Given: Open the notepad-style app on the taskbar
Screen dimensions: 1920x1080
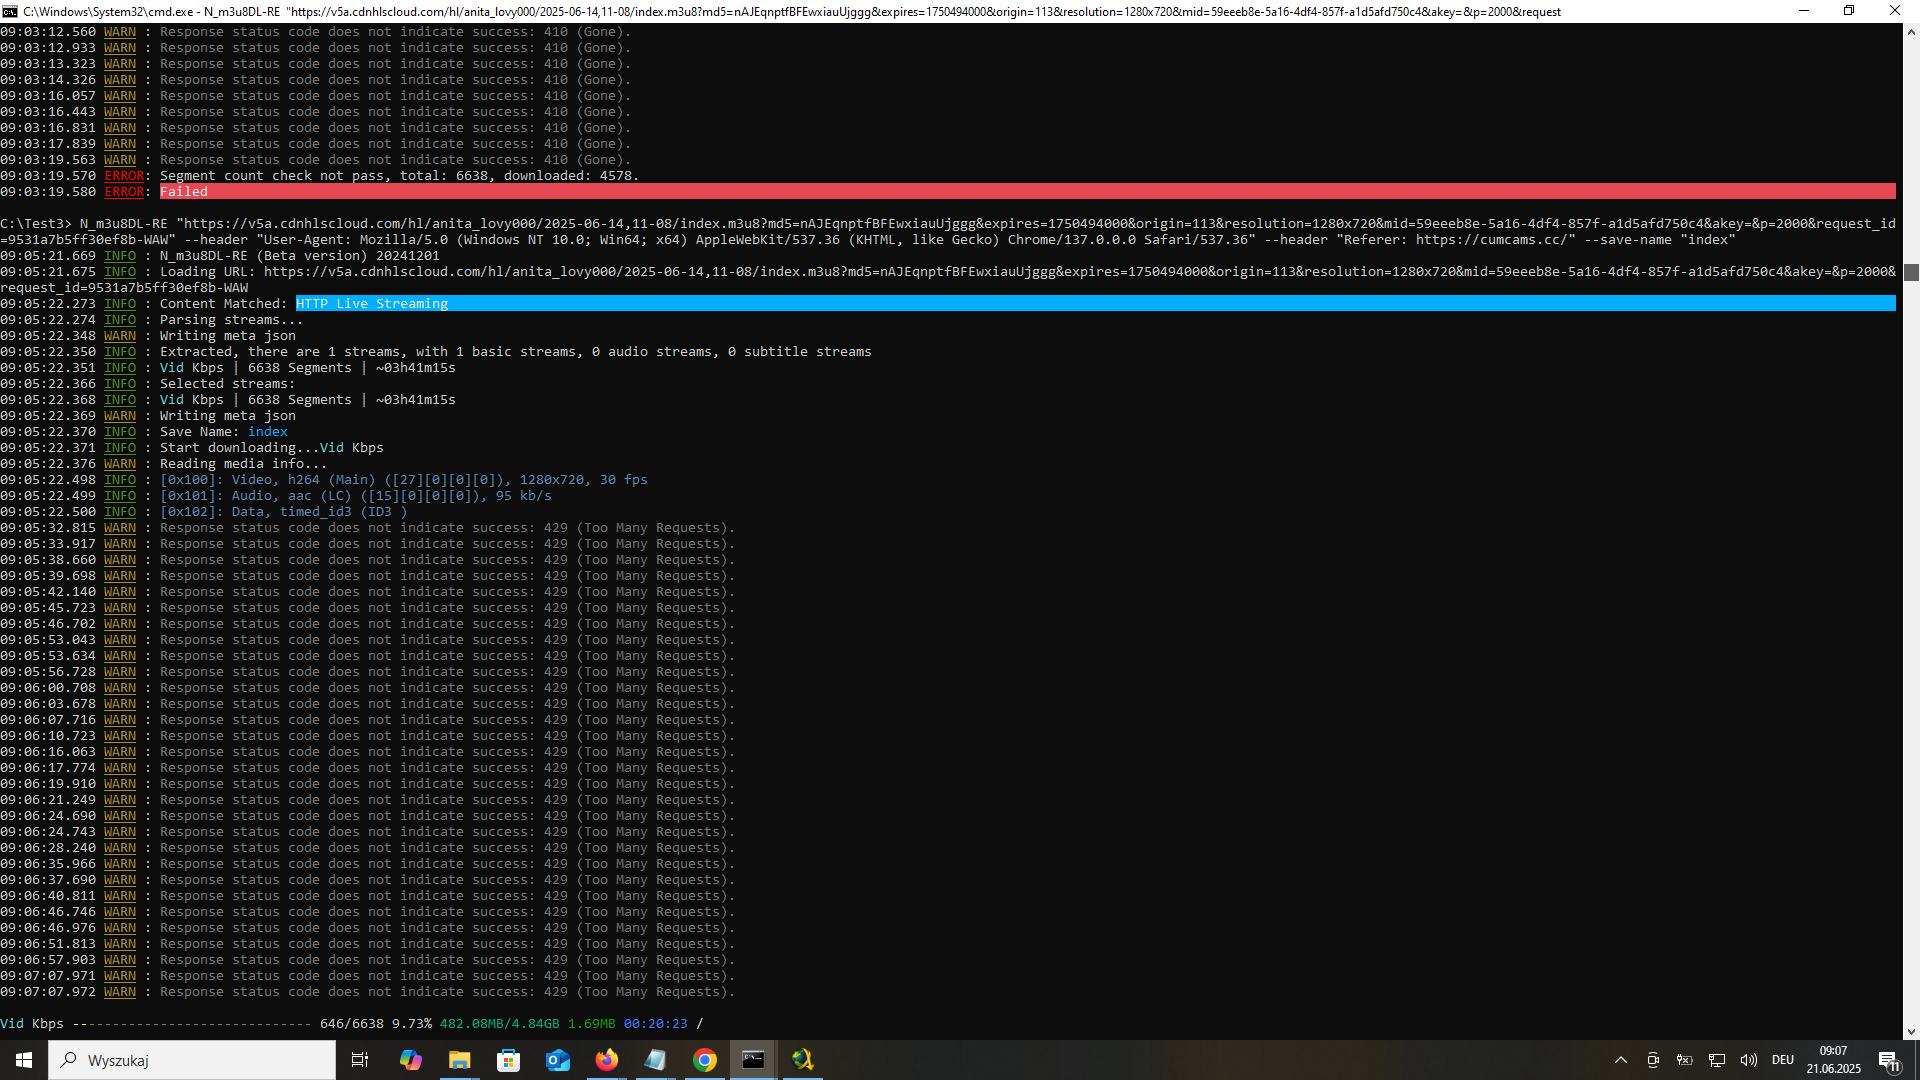Looking at the screenshot, I should (x=655, y=1060).
